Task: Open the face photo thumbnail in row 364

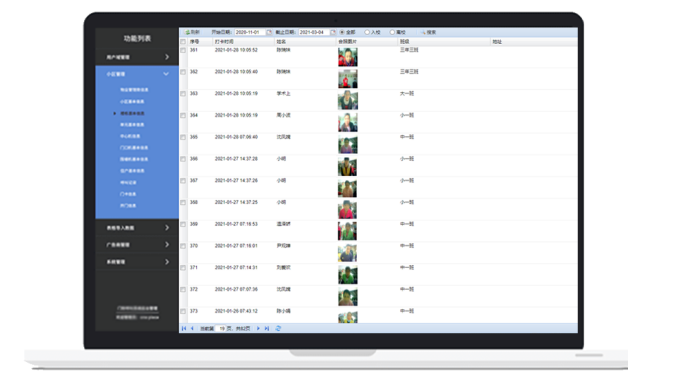Action: coord(347,122)
